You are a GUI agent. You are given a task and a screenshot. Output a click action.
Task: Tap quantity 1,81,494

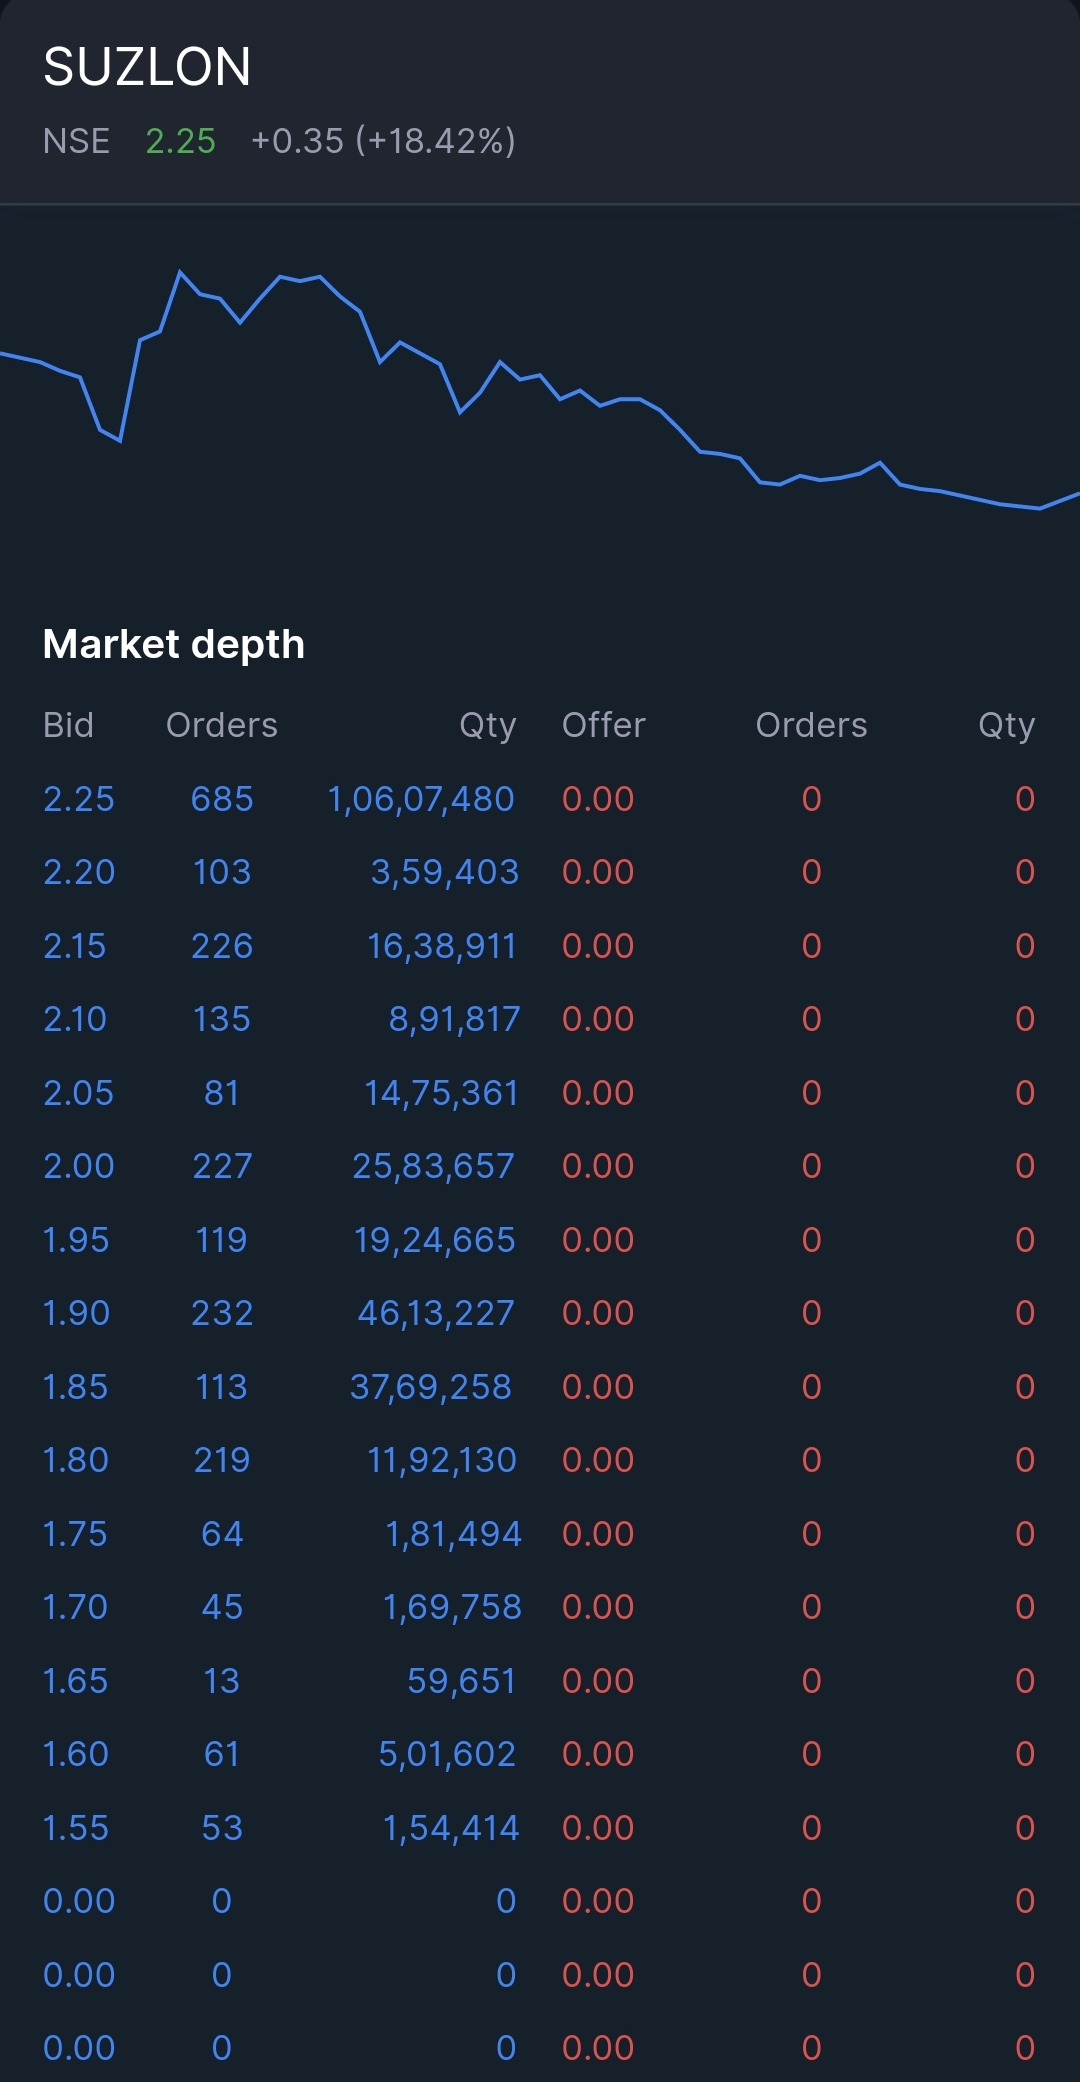(x=453, y=1534)
